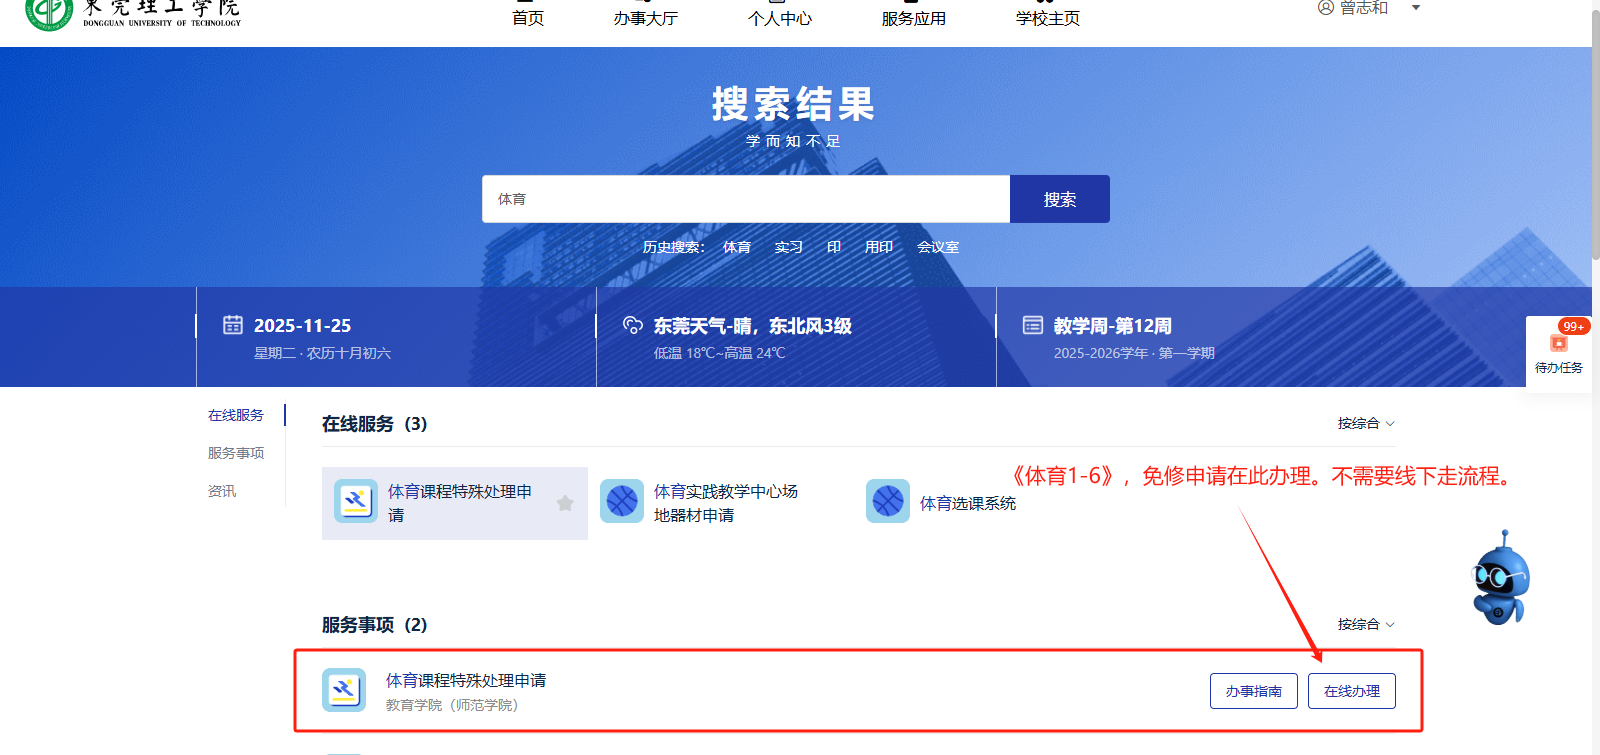Image resolution: width=1600 pixels, height=755 pixels.
Task: Select the 资讯 sidebar tab
Action: click(222, 491)
